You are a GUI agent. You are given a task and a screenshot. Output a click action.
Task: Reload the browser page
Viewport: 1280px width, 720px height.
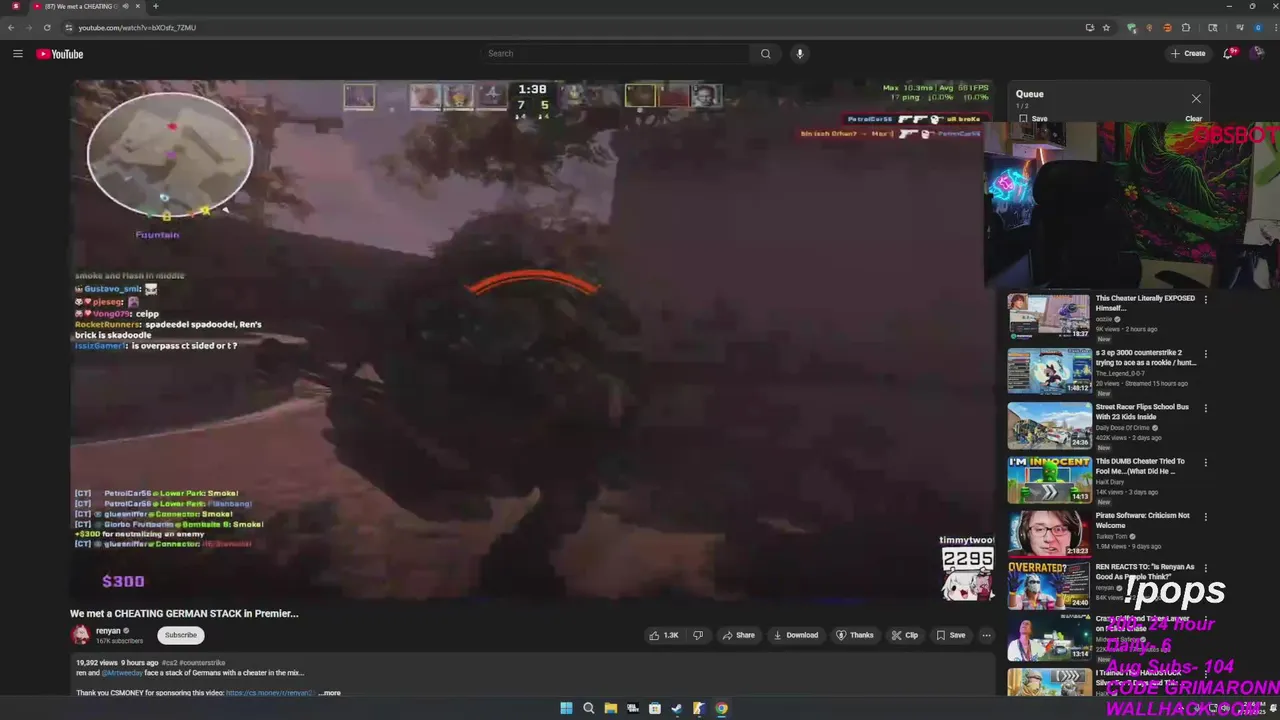pos(47,28)
